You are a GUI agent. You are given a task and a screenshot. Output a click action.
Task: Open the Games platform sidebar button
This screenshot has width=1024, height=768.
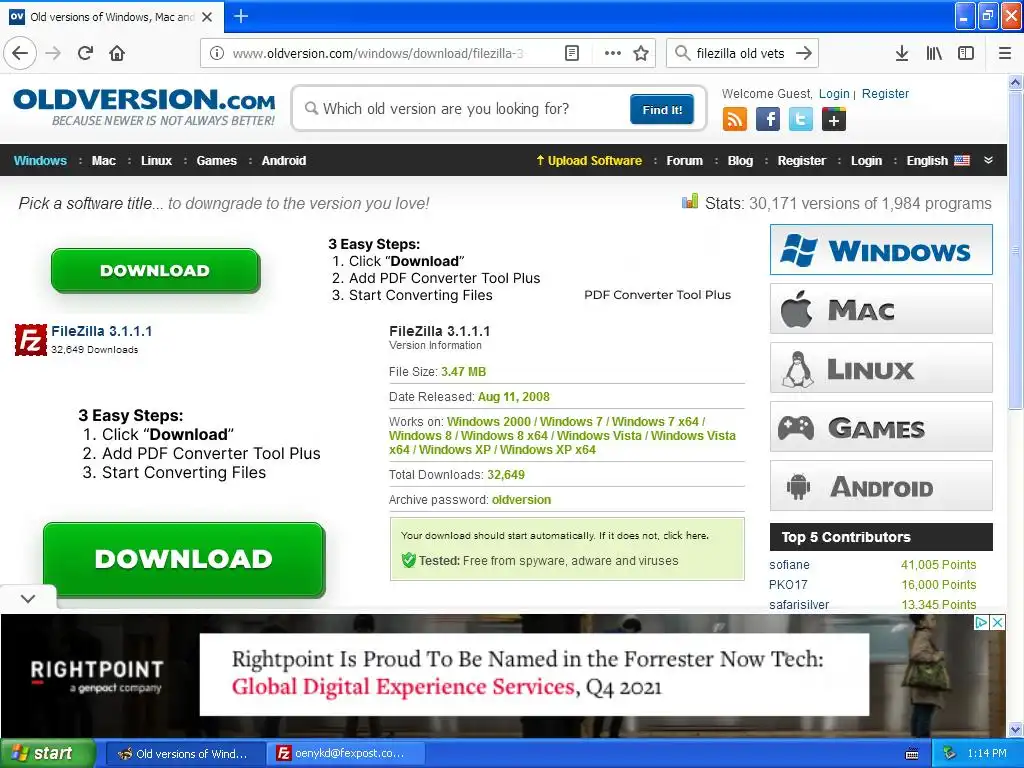(881, 426)
